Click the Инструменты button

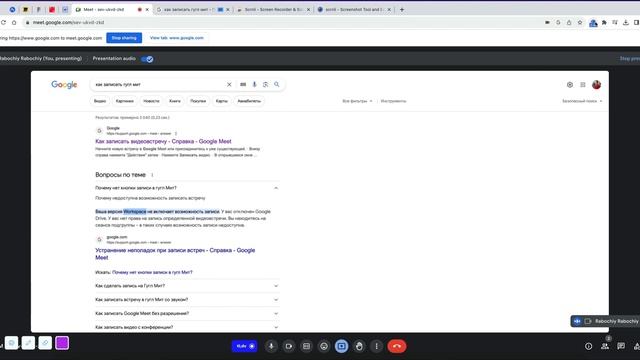coord(393,101)
